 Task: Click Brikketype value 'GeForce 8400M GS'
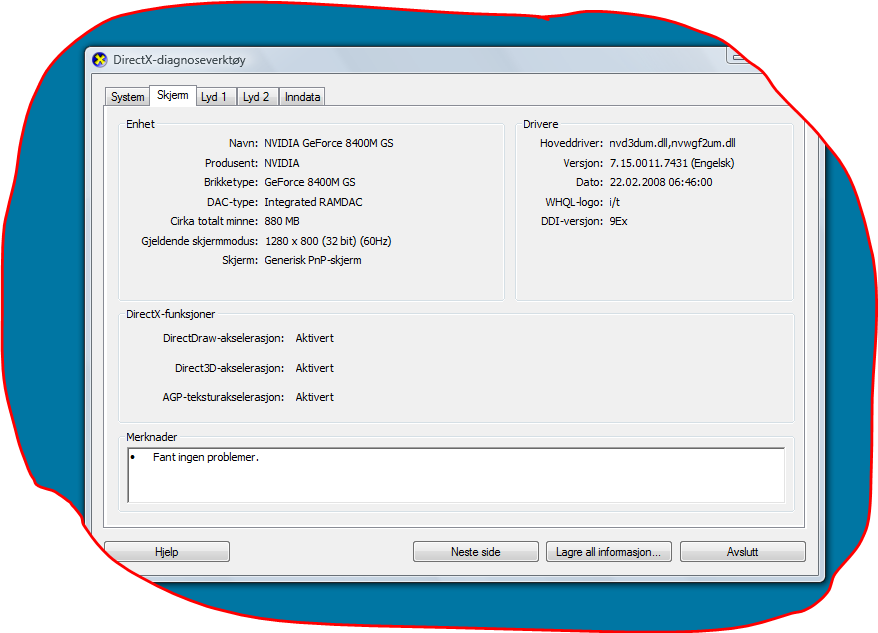coord(310,182)
